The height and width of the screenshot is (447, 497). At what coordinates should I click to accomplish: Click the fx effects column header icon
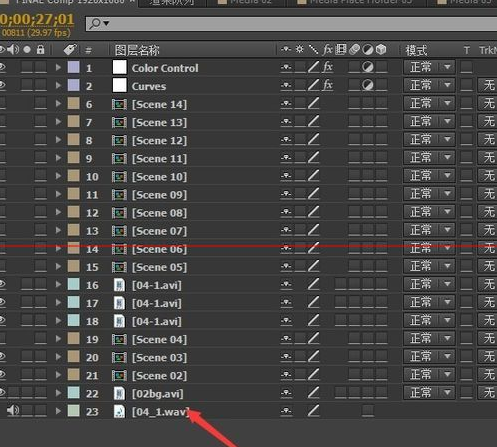coord(328,50)
